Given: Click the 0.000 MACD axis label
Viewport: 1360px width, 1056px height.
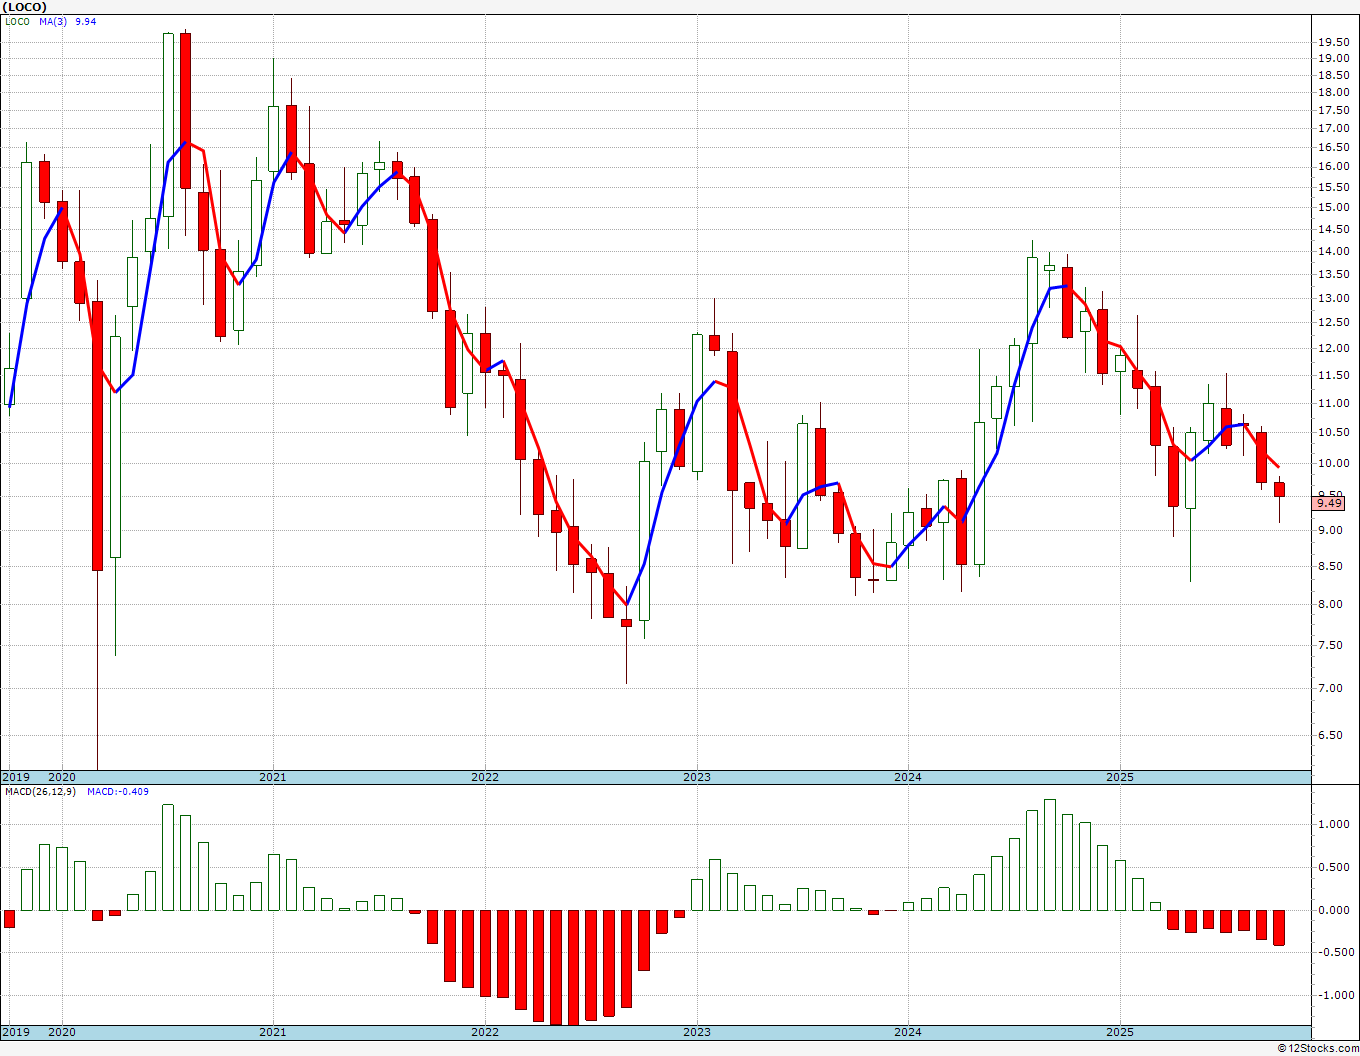Looking at the screenshot, I should pyautogui.click(x=1332, y=910).
